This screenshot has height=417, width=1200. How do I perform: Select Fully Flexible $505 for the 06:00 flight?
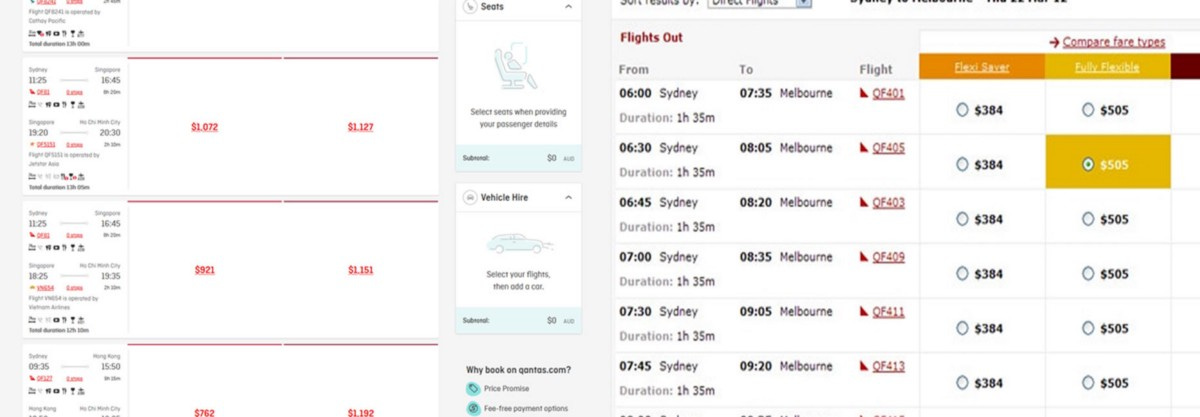1088,110
